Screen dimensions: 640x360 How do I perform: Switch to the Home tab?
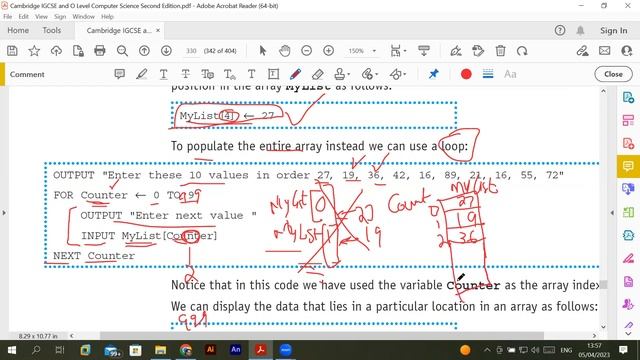[18, 31]
